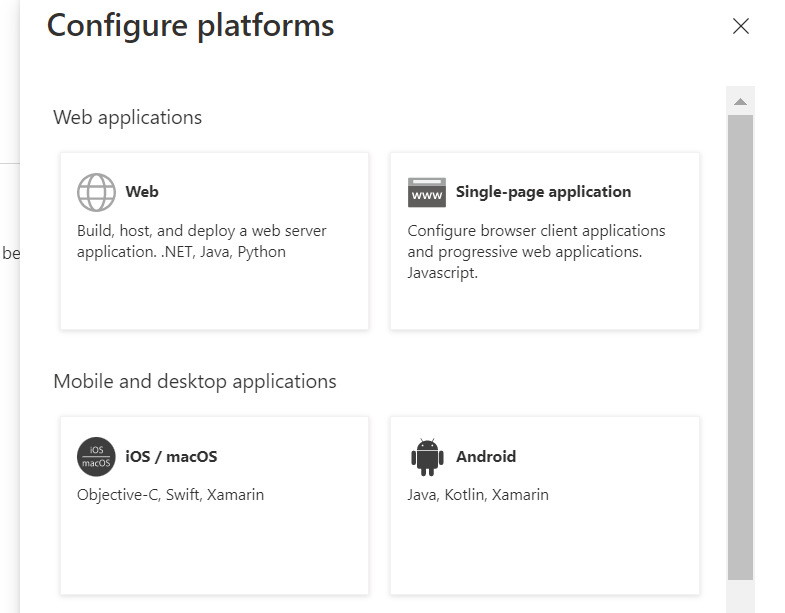Click the 'Build, host, and deploy' description

point(201,241)
